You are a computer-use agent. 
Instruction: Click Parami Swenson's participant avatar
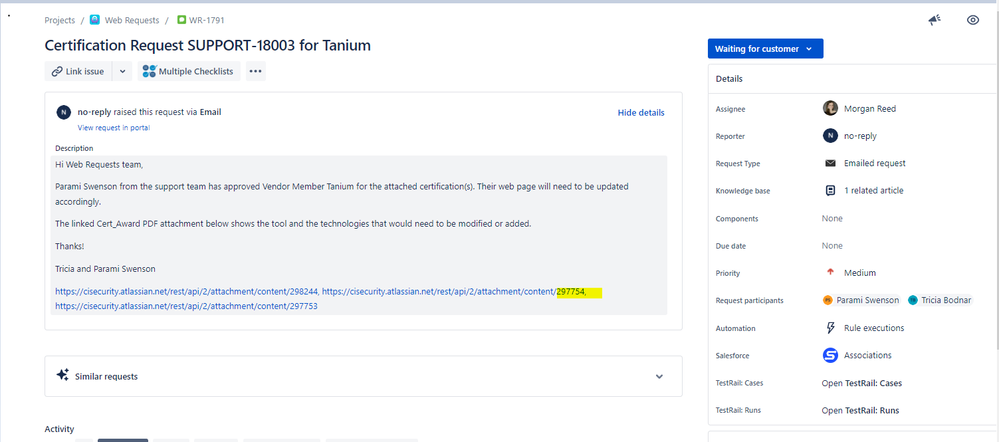click(828, 300)
